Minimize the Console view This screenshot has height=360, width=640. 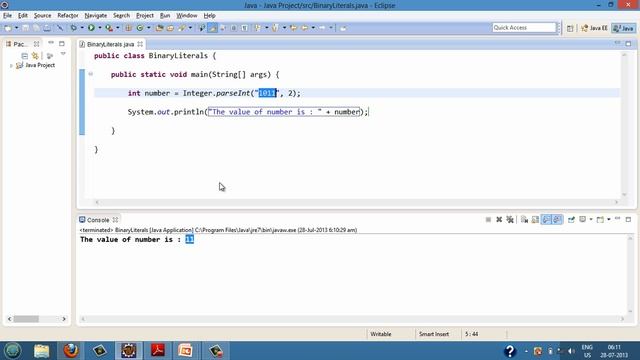click(618, 219)
